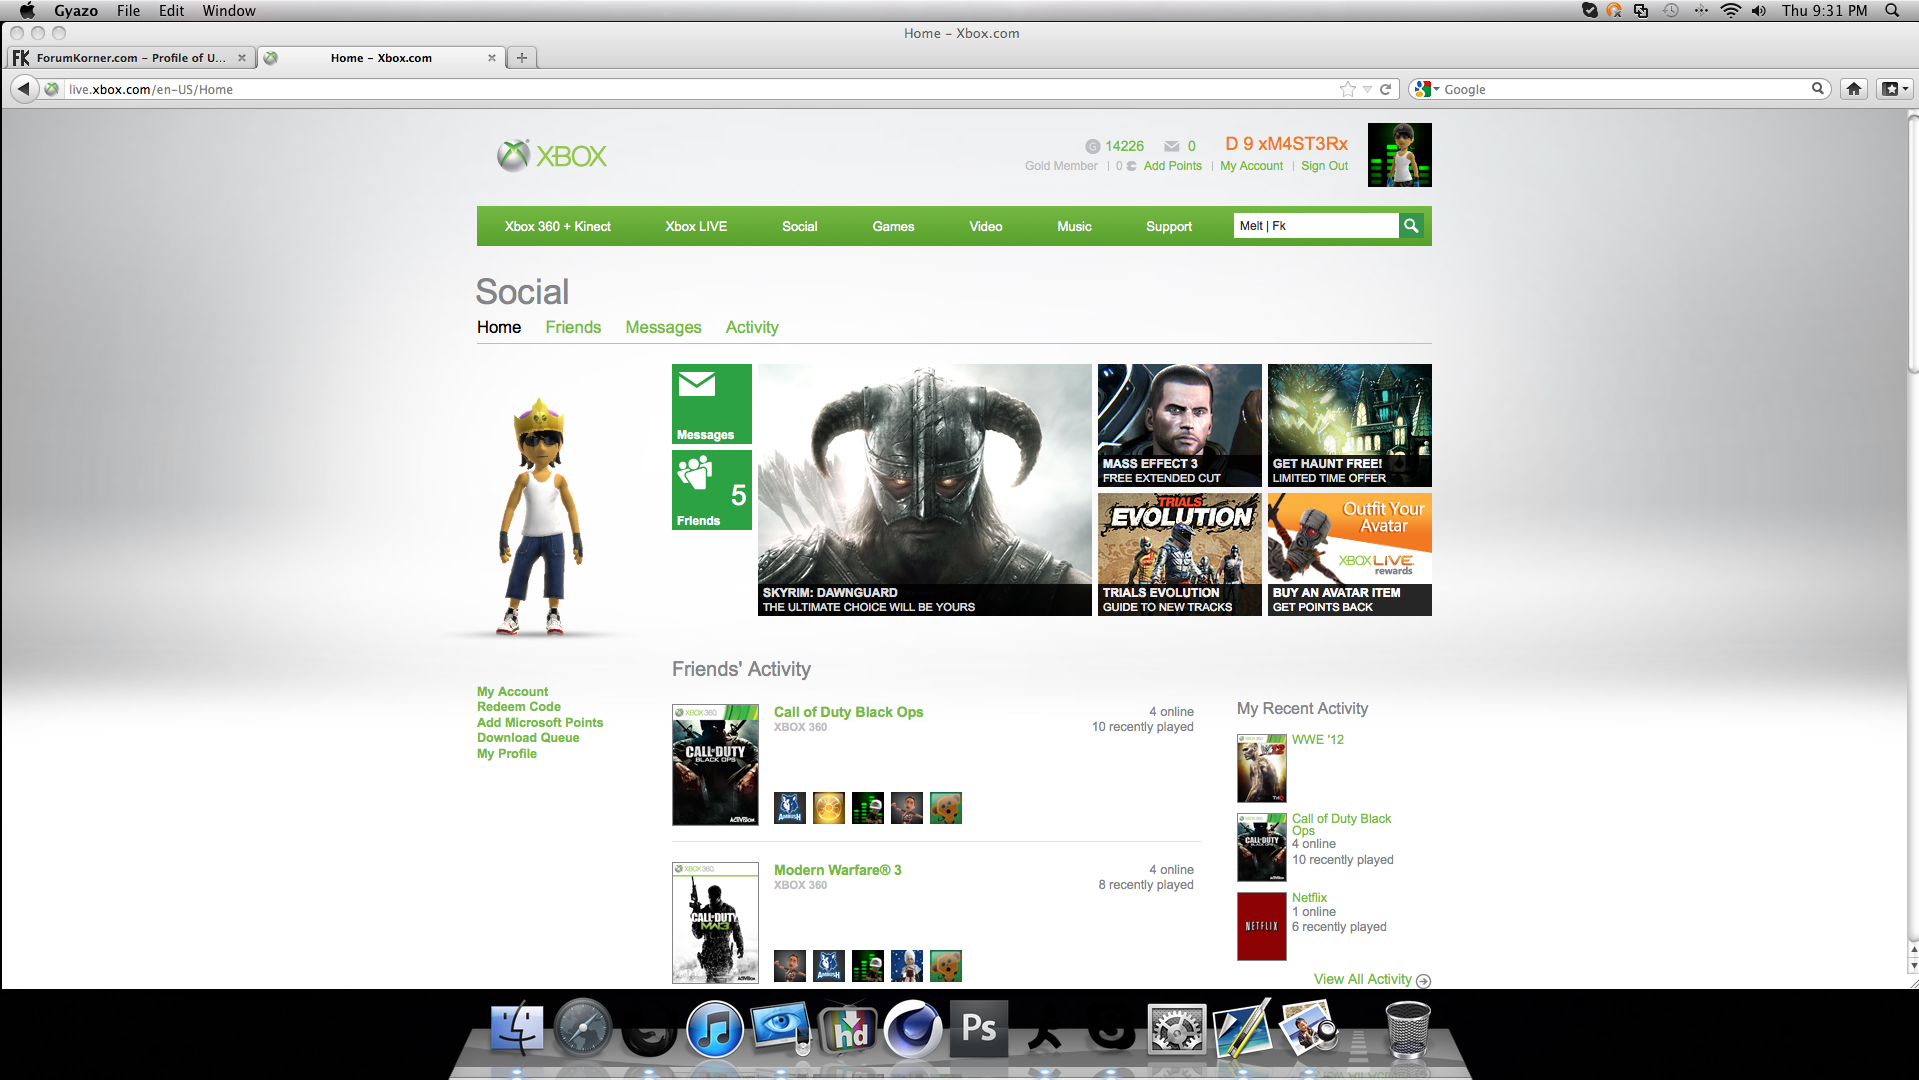Click the Sign Out link
Image resolution: width=1919 pixels, height=1080 pixels.
tap(1324, 166)
